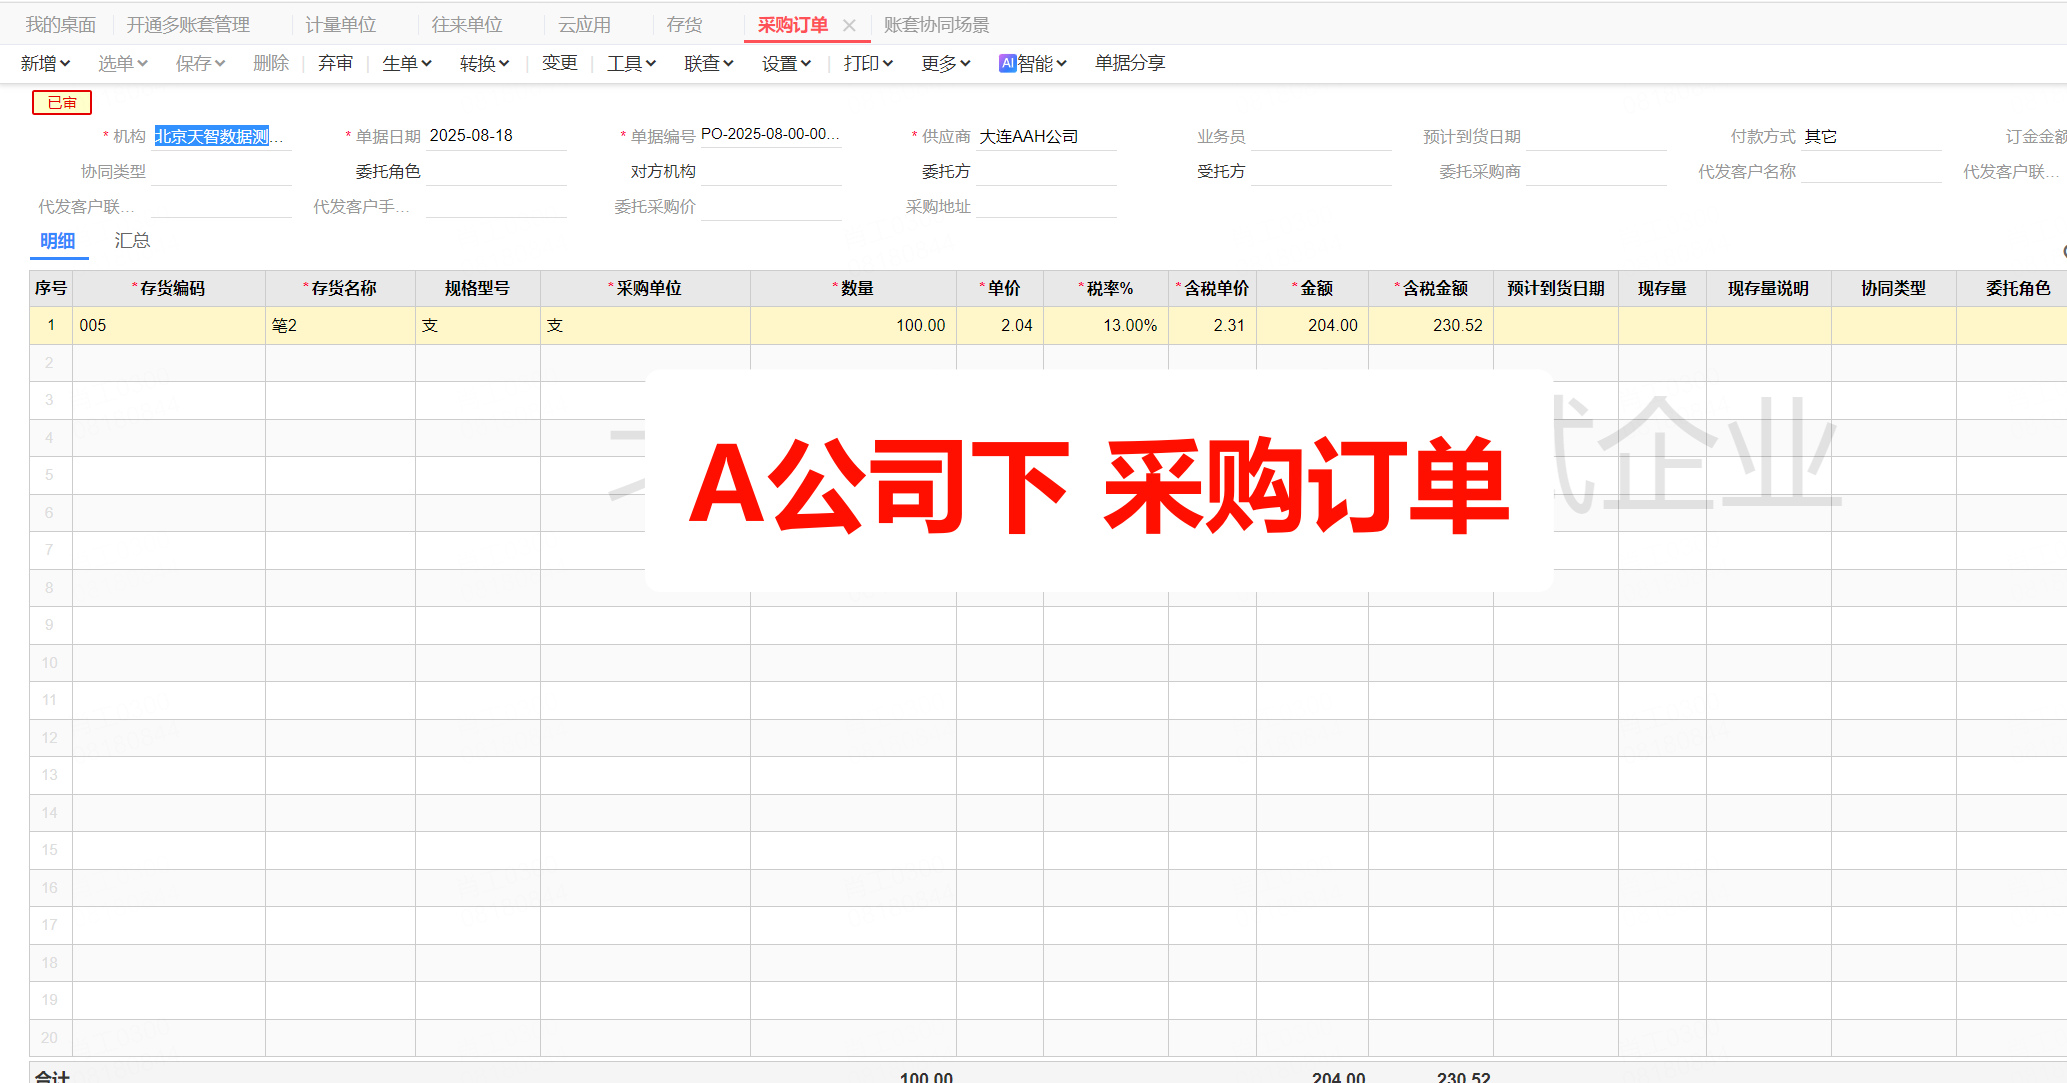The image size is (2067, 1083).
Task: Click the 委托采购商 input field
Action: (1596, 172)
